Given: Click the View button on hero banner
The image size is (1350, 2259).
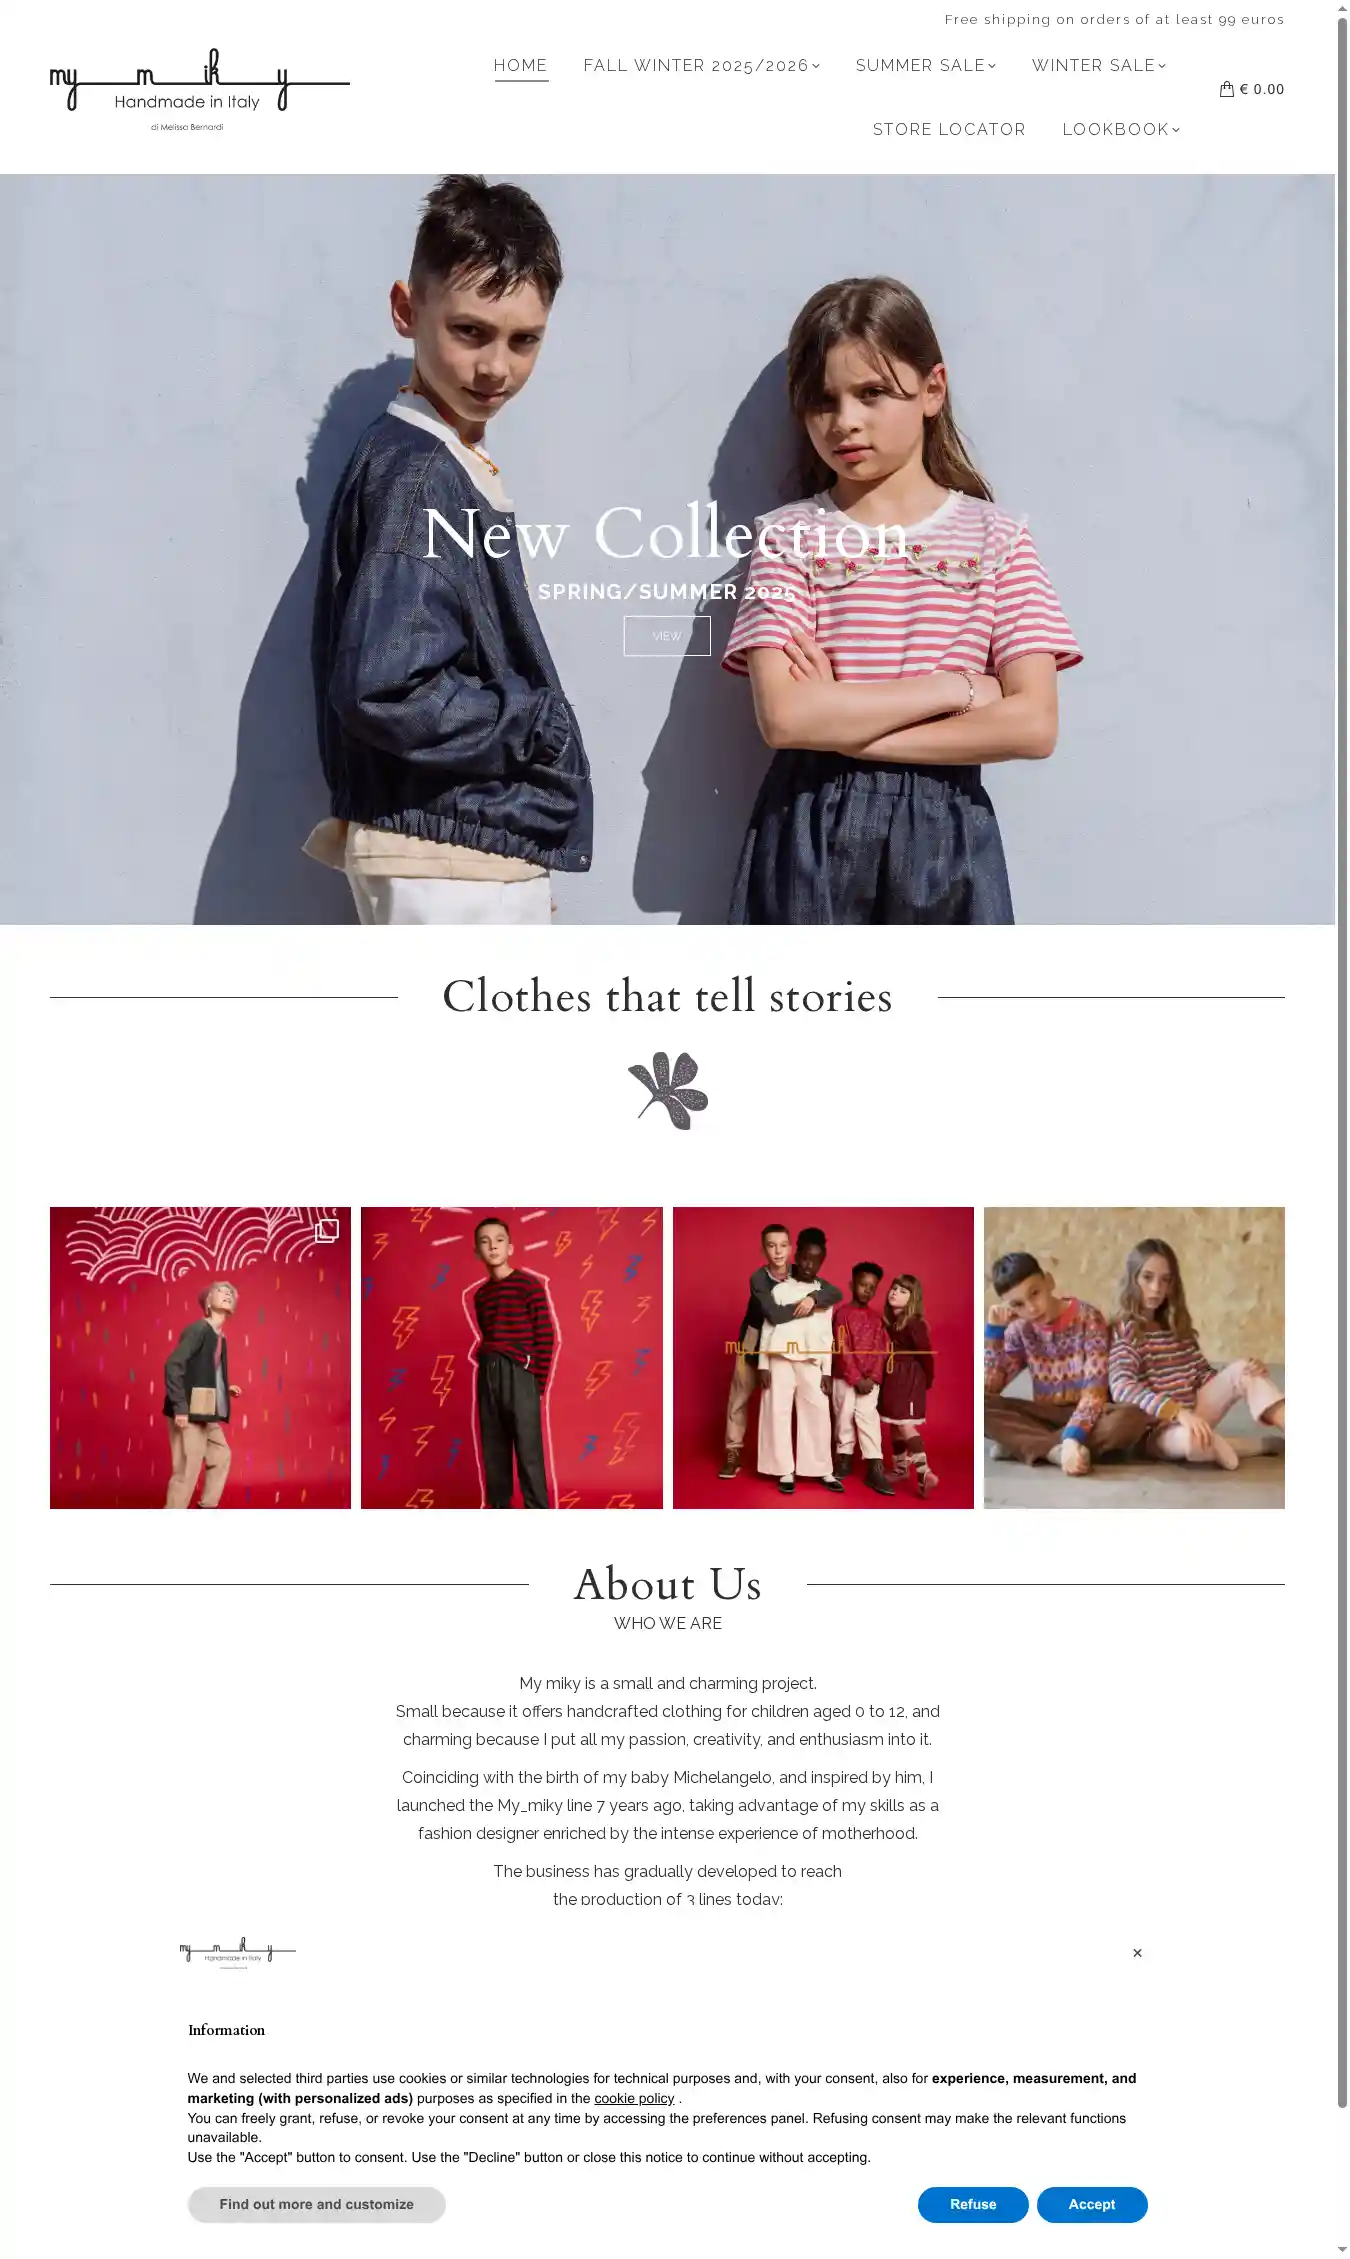Looking at the screenshot, I should point(667,636).
